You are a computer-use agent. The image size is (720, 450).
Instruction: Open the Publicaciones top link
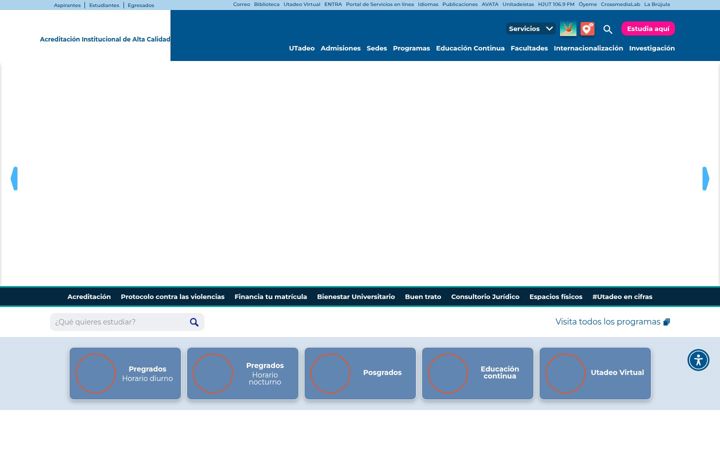tap(460, 4)
